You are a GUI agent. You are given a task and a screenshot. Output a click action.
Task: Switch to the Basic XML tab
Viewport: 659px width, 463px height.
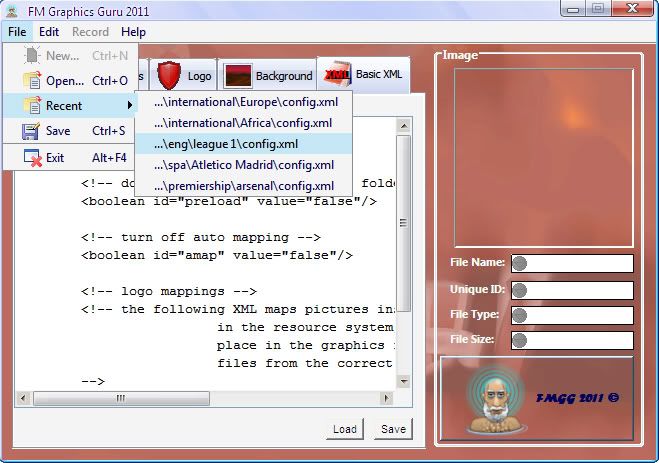point(363,74)
